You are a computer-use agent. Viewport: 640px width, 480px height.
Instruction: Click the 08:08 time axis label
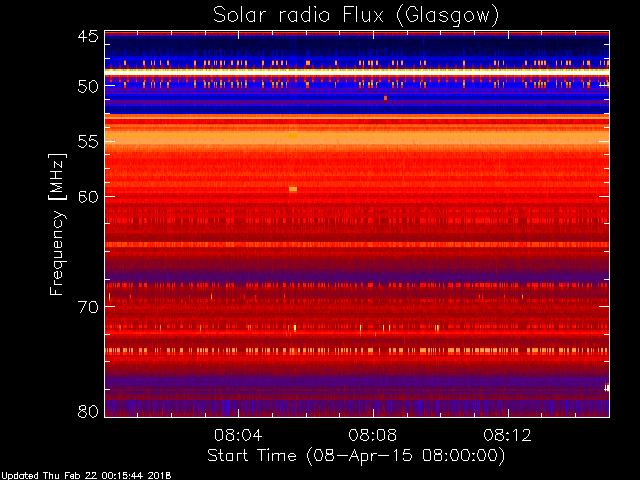[x=373, y=435]
